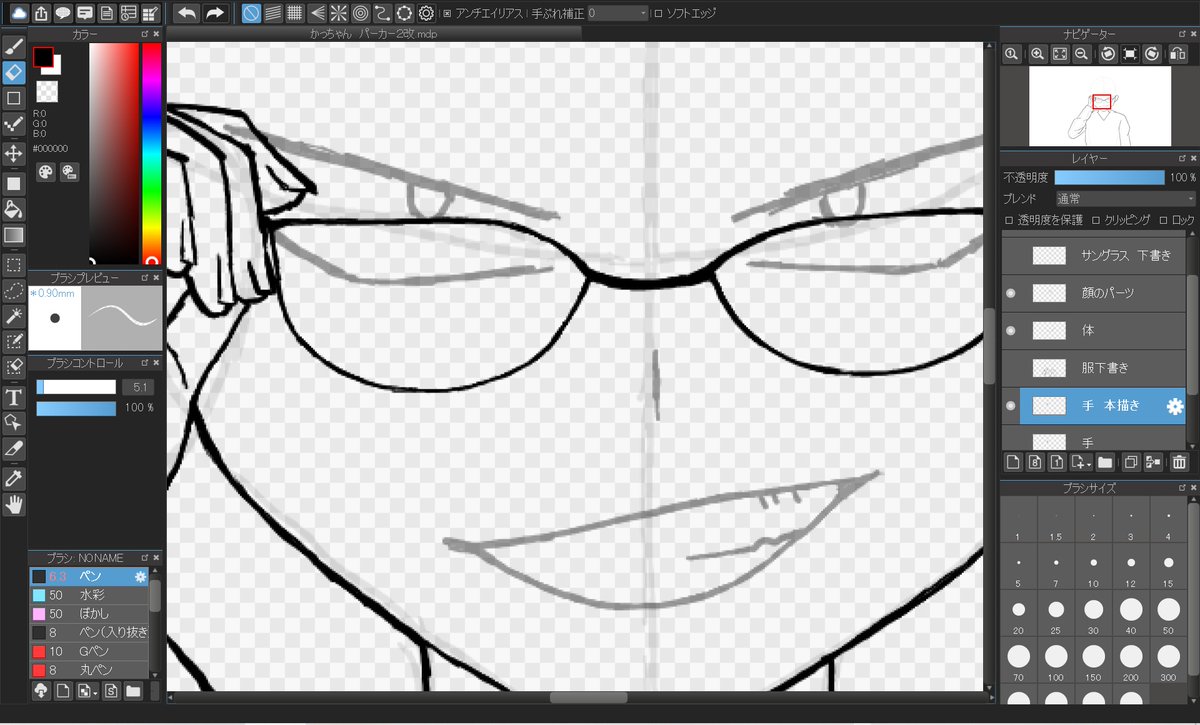This screenshot has width=1200, height=725.
Task: Select the Gradient tool
Action: [14, 235]
